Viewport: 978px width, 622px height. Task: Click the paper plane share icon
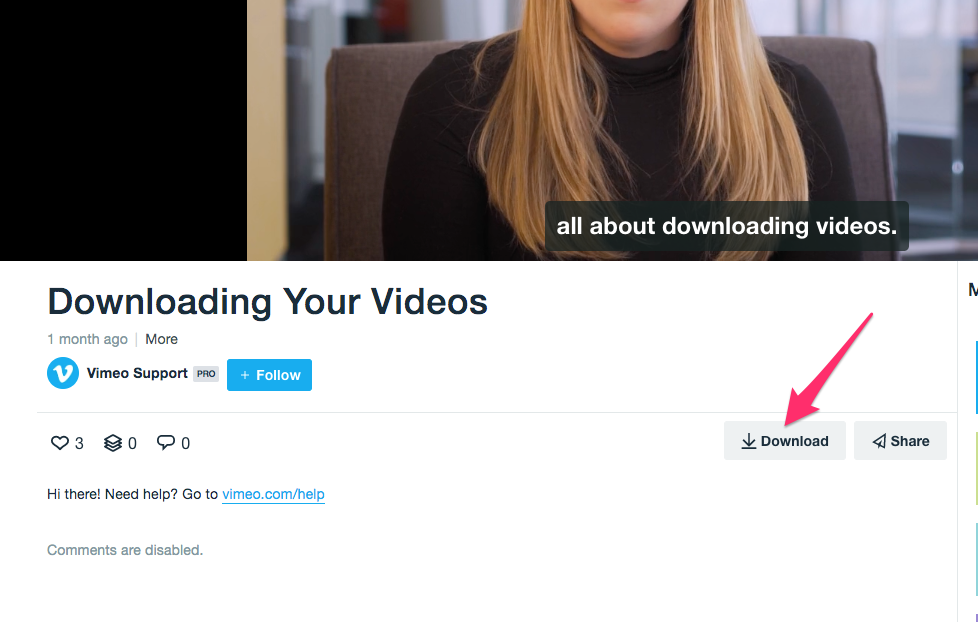tap(879, 441)
